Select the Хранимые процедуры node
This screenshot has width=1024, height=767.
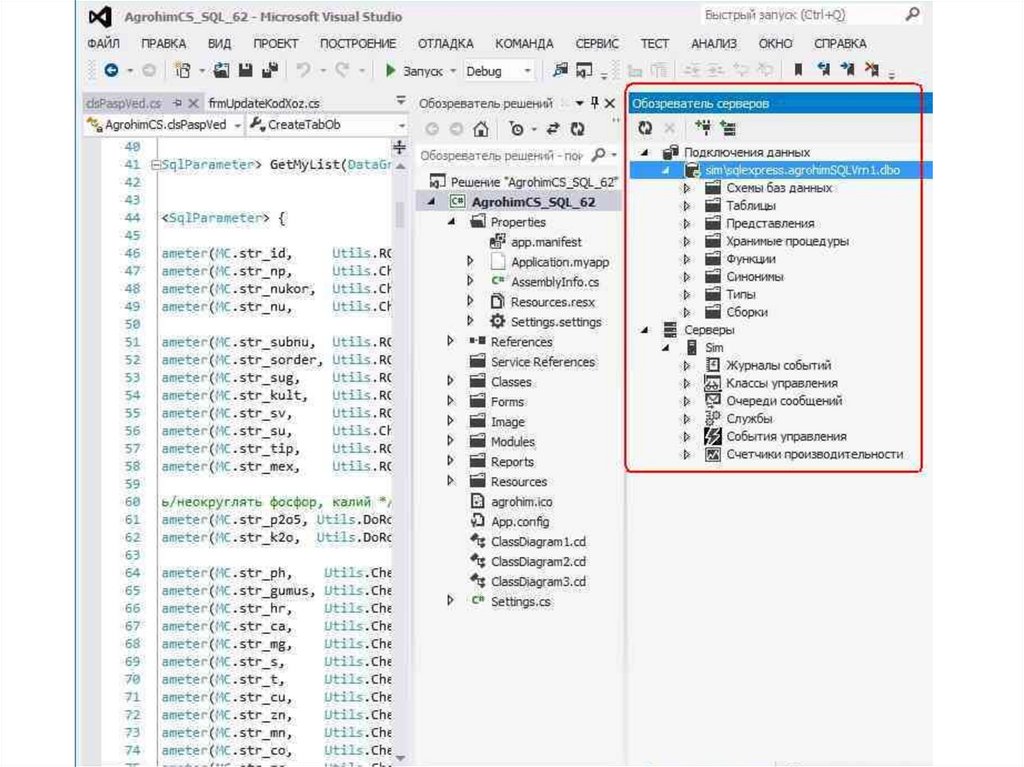click(x=787, y=241)
